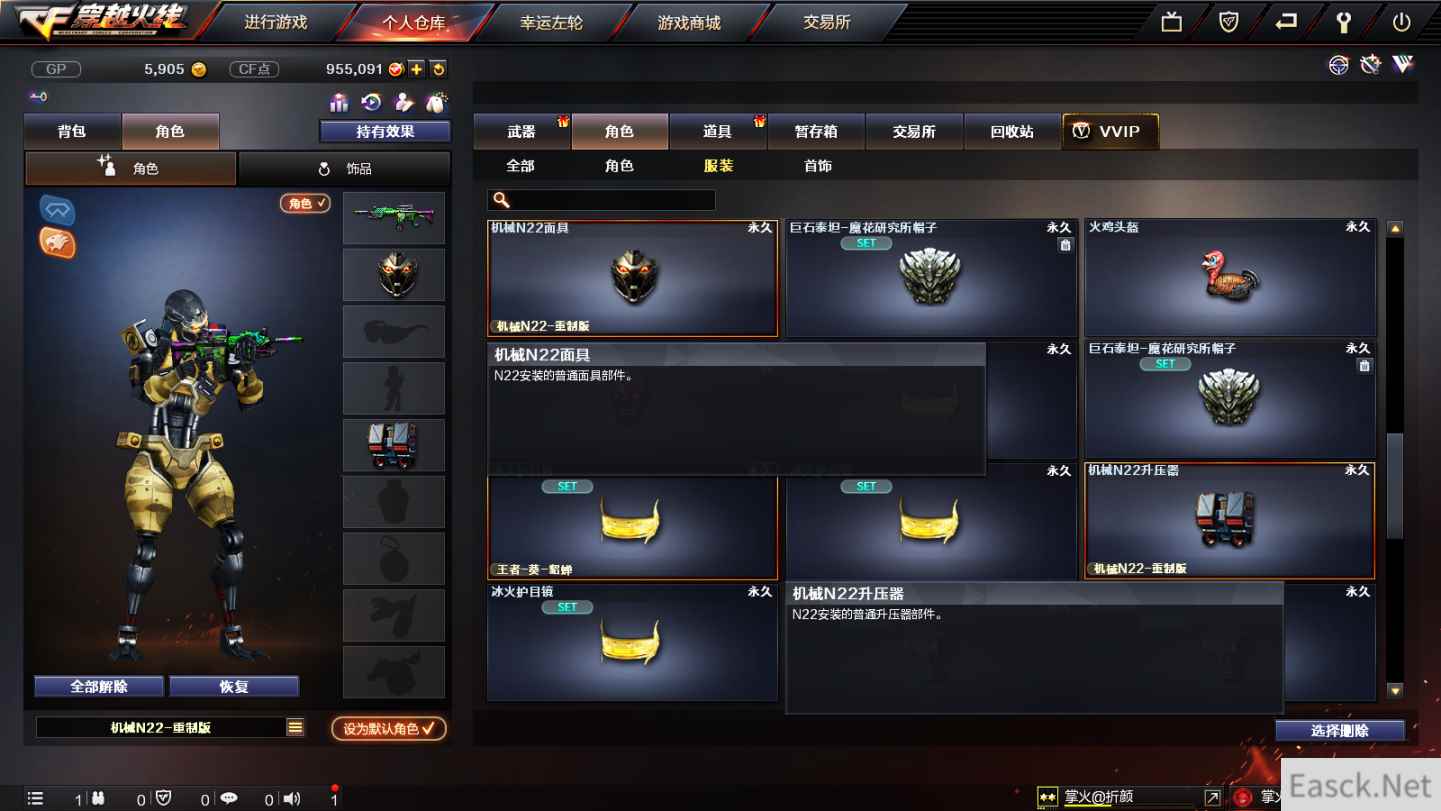Click the plus icon to recharge CF points

416,69
